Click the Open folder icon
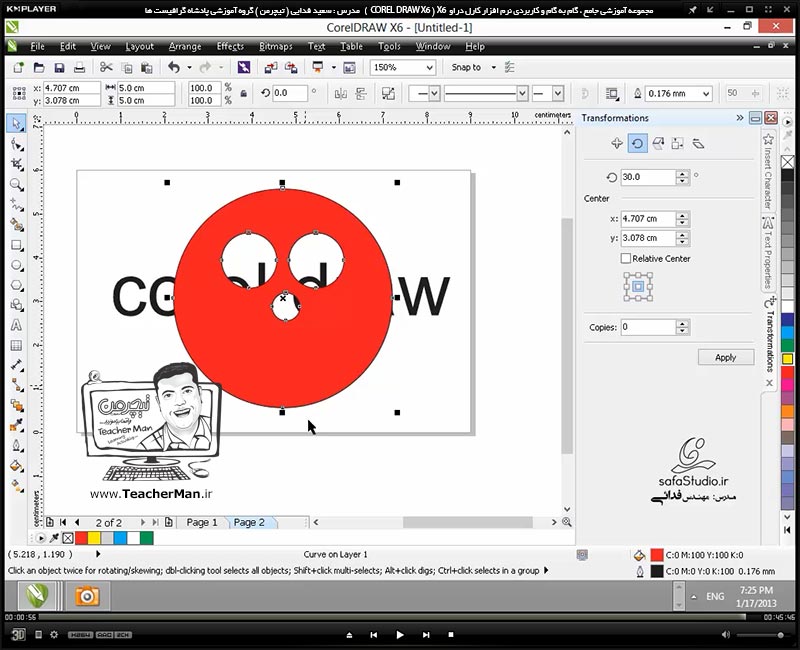Screen dimensions: 800x650 39,67
